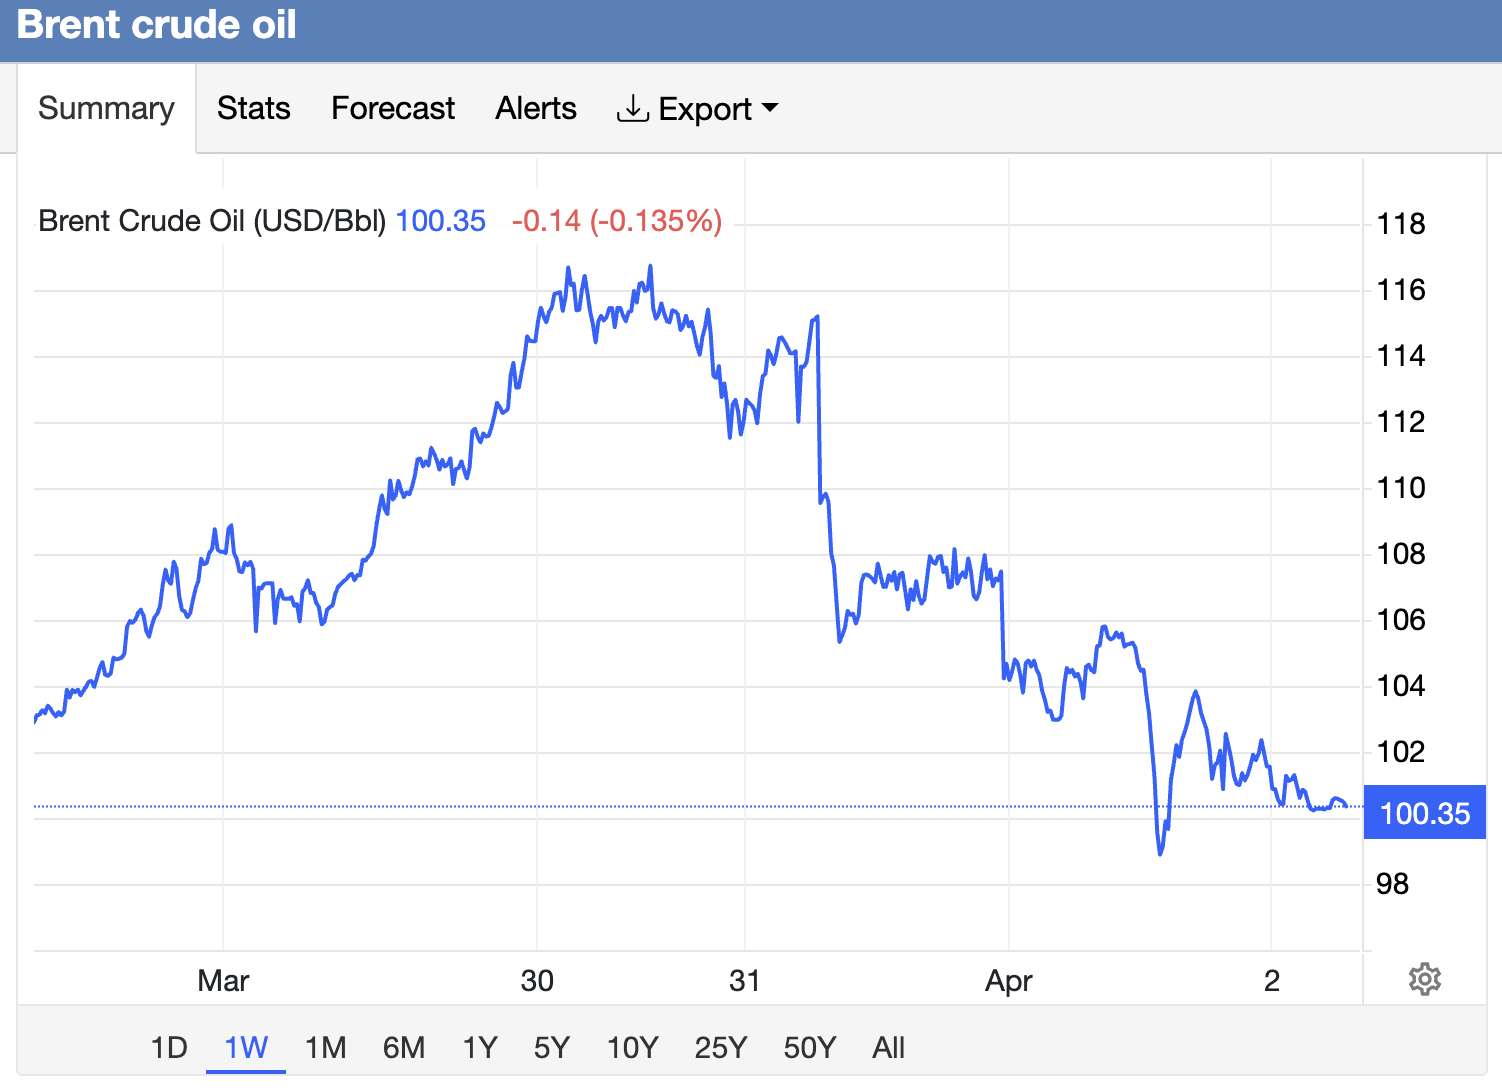Choose the 1Y time range

tap(480, 1047)
